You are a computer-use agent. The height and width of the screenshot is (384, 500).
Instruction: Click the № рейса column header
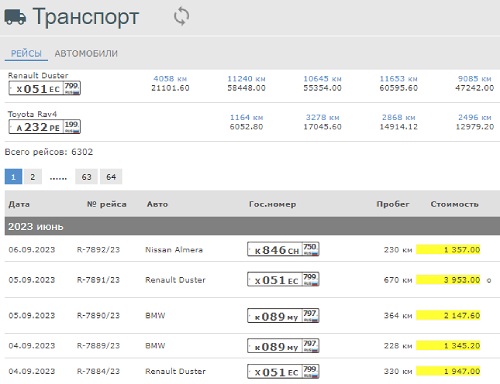pos(107,204)
